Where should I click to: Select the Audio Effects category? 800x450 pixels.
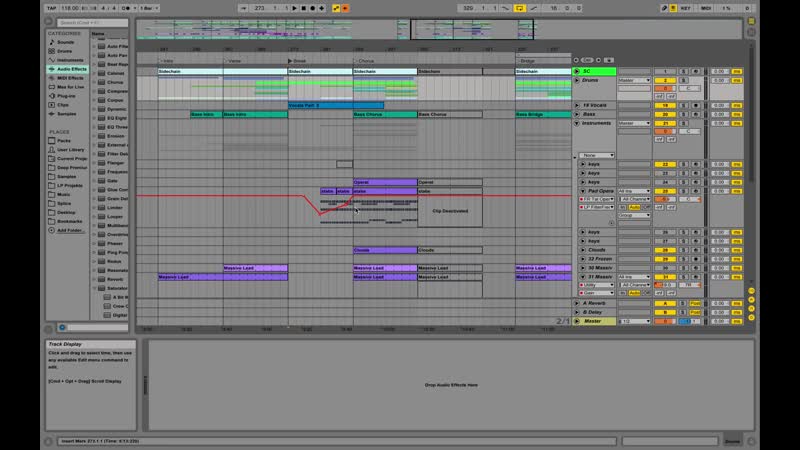pyautogui.click(x=68, y=69)
